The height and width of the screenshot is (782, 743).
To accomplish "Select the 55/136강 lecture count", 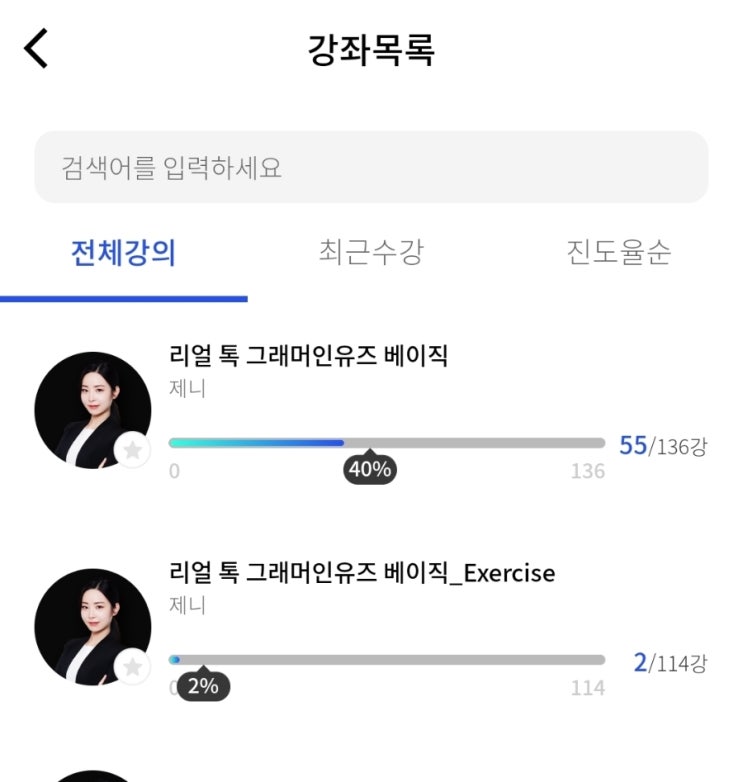I will (662, 446).
